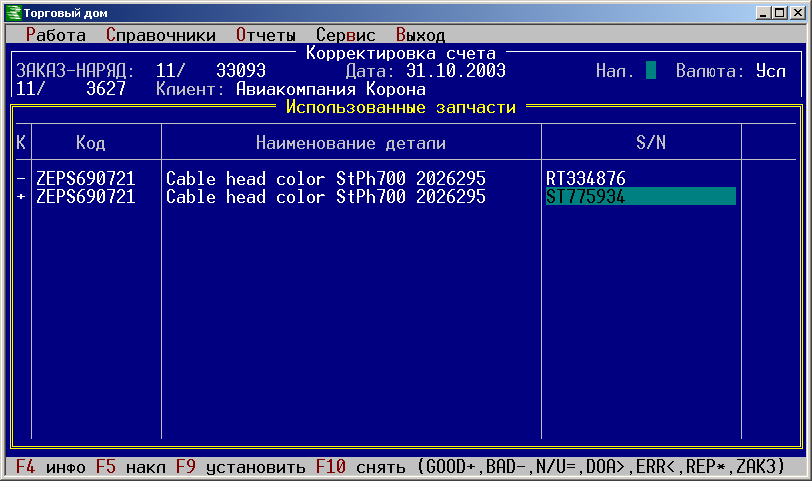Click the S/N column header
This screenshot has height=481, width=812.
(x=651, y=142)
